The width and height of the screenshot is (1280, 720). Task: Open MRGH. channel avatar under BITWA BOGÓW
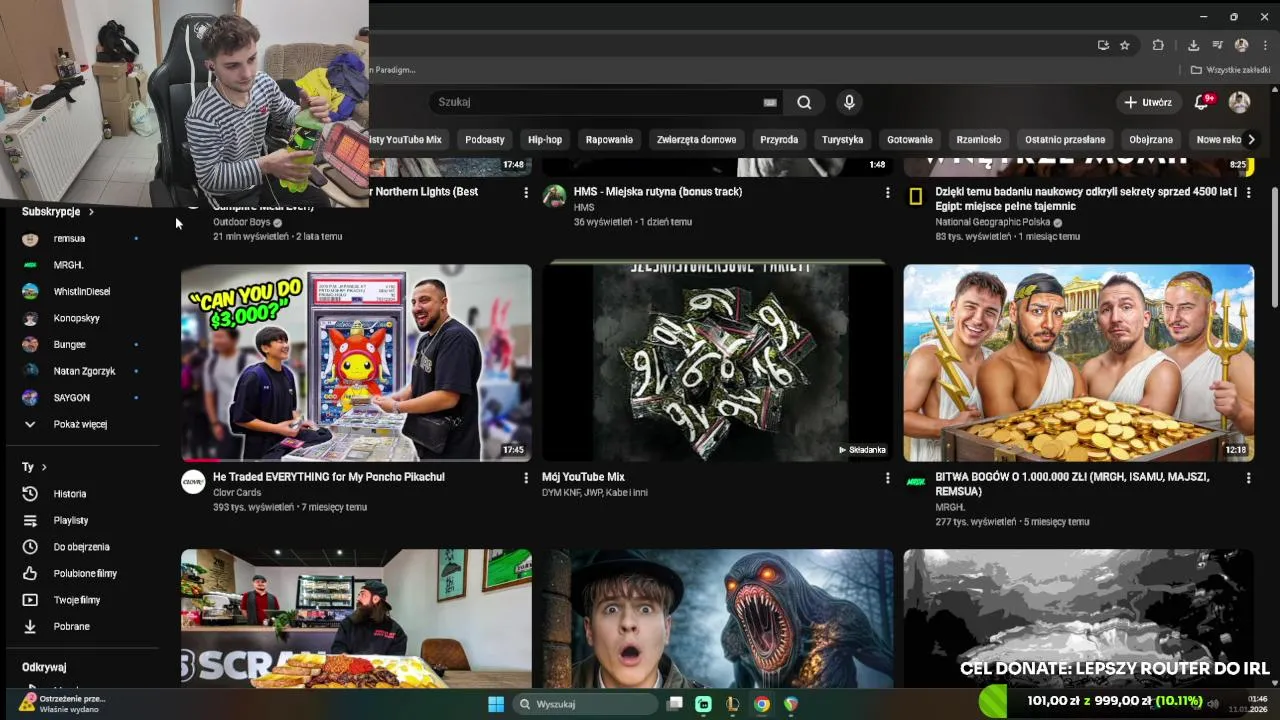(915, 482)
